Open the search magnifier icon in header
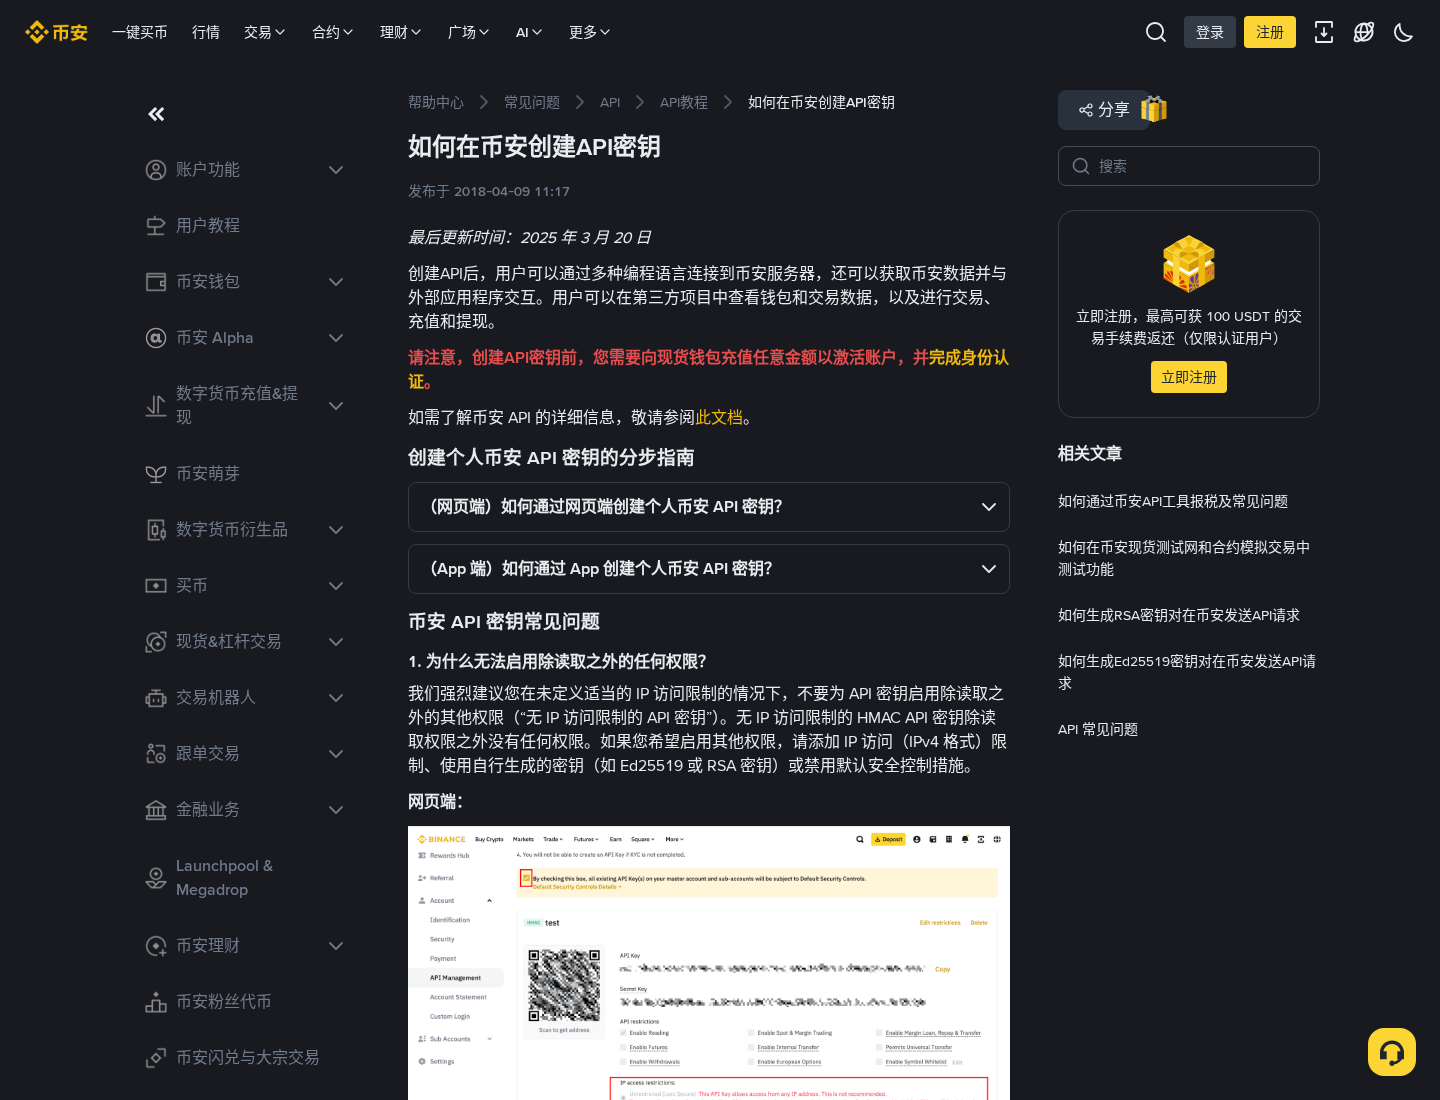Viewport: 1440px width, 1100px height. pos(1156,32)
